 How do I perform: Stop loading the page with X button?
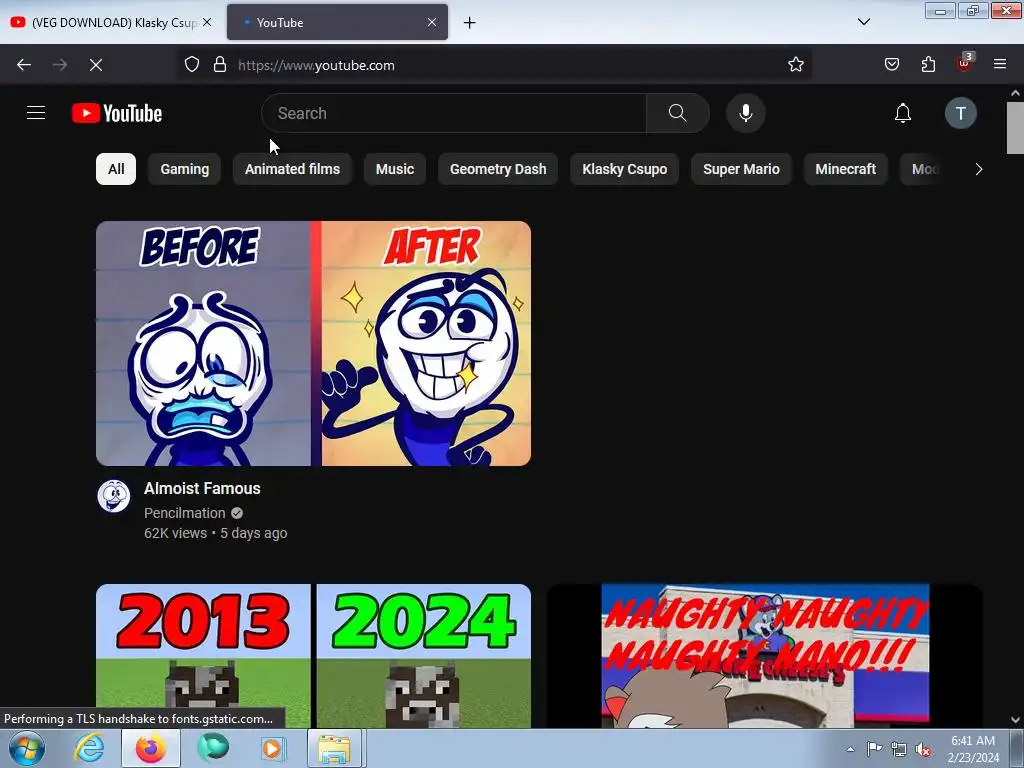[x=96, y=65]
